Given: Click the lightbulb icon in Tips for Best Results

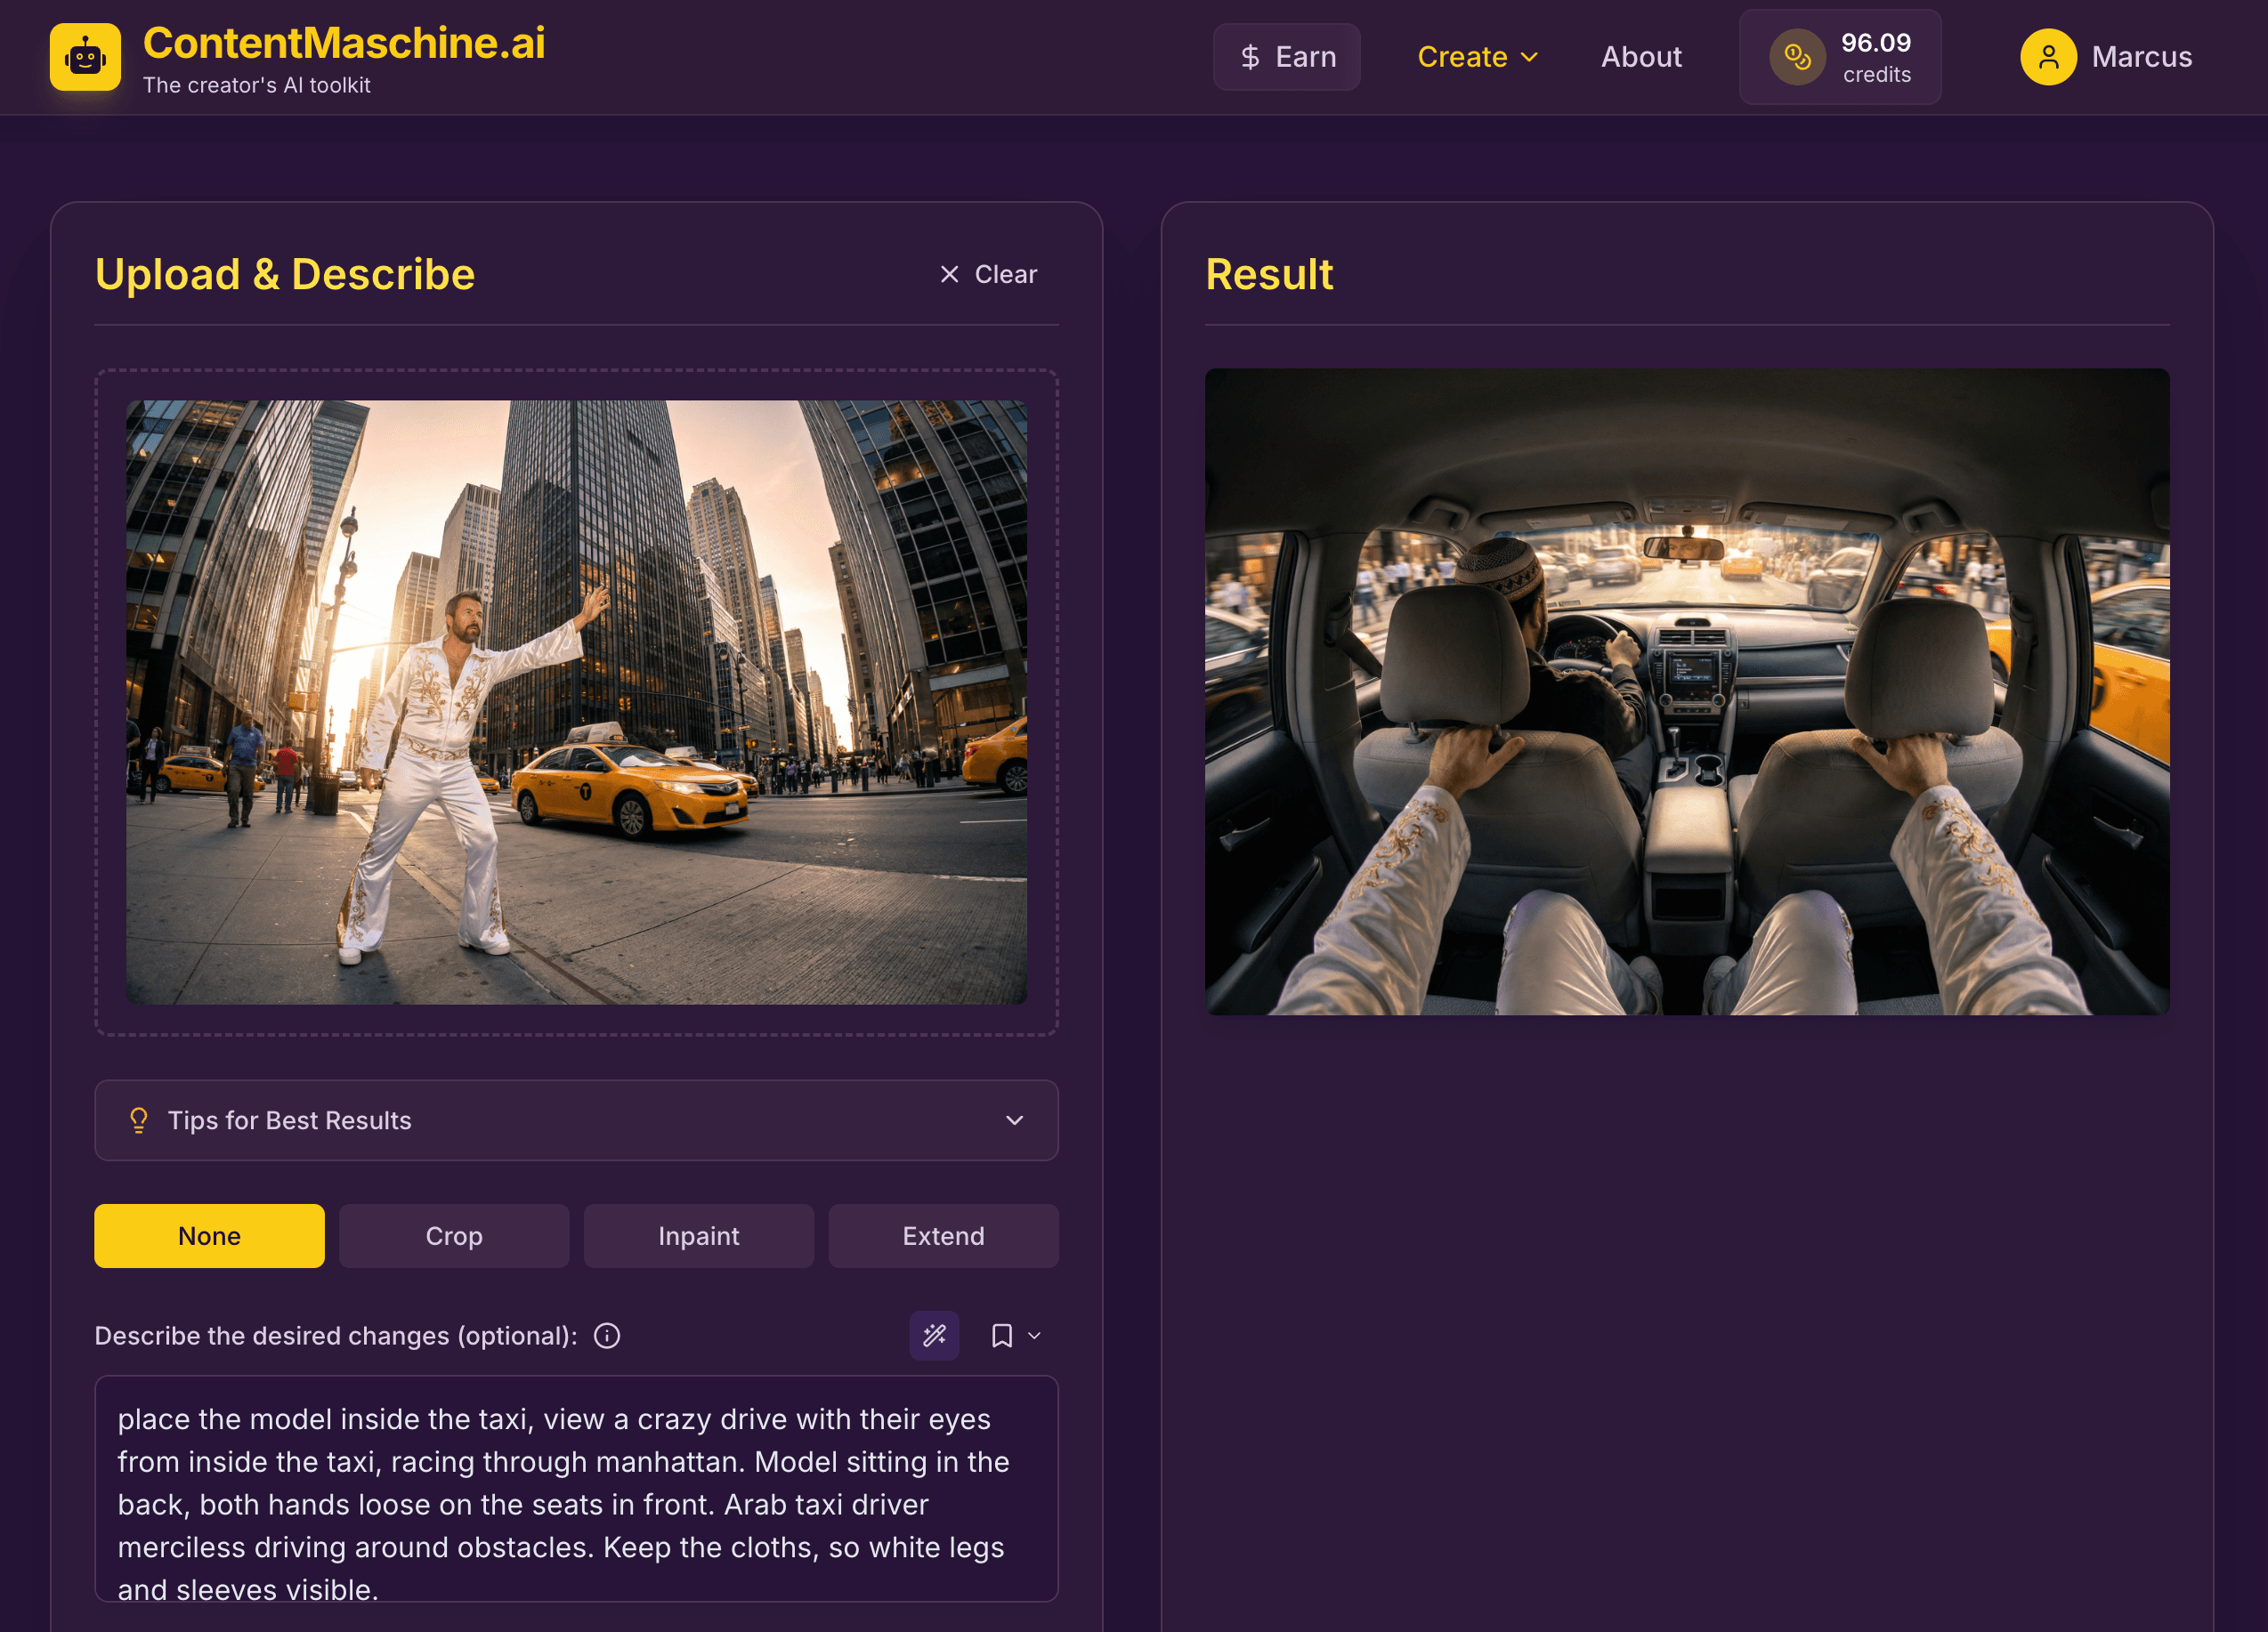Looking at the screenshot, I should [x=139, y=1120].
